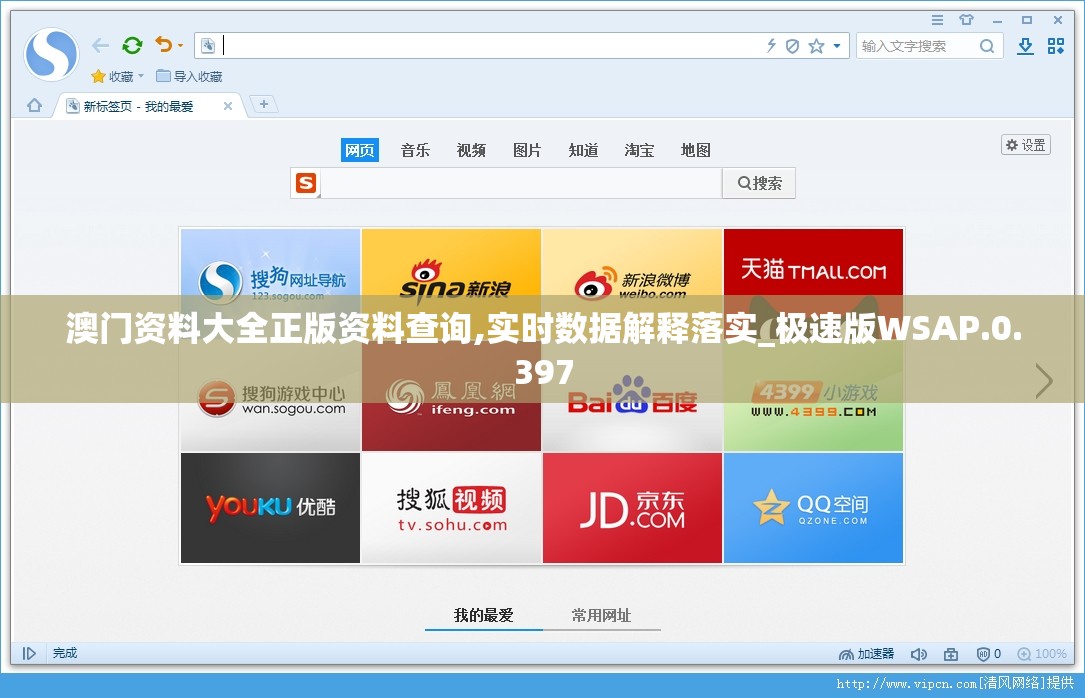Image resolution: width=1085 pixels, height=698 pixels.
Task: Open the 收藏 favorites menu
Action: click(x=117, y=76)
